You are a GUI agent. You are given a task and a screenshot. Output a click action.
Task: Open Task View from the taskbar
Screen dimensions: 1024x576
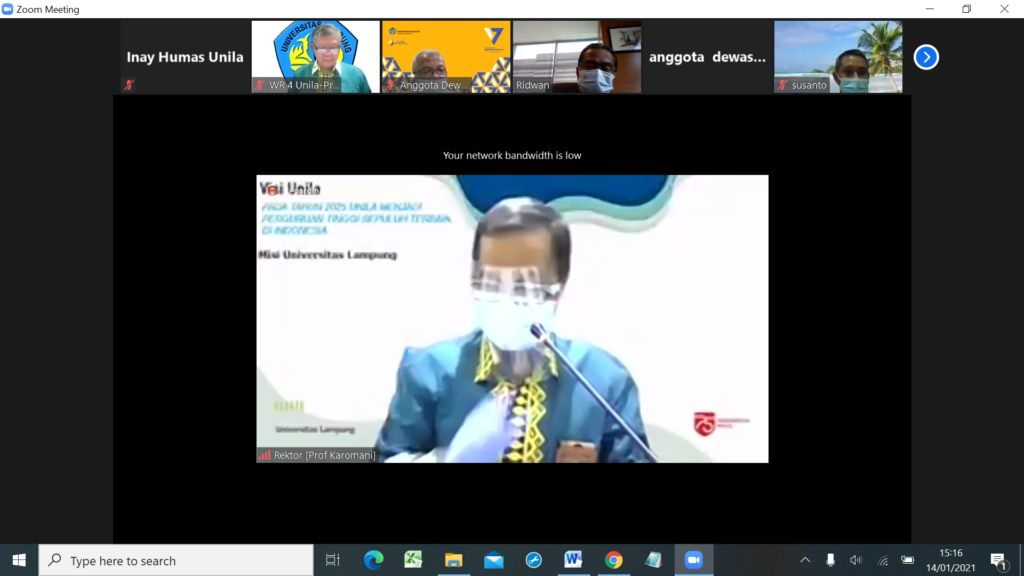333,560
